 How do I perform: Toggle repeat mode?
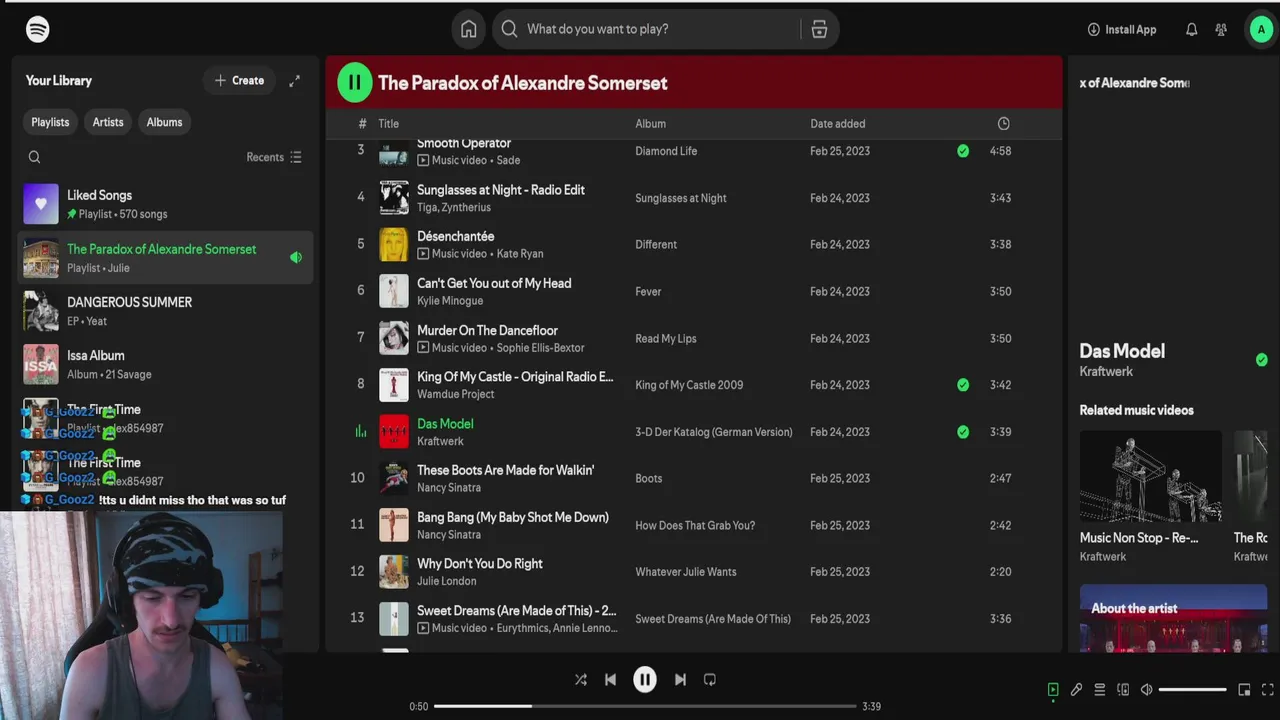[x=710, y=679]
